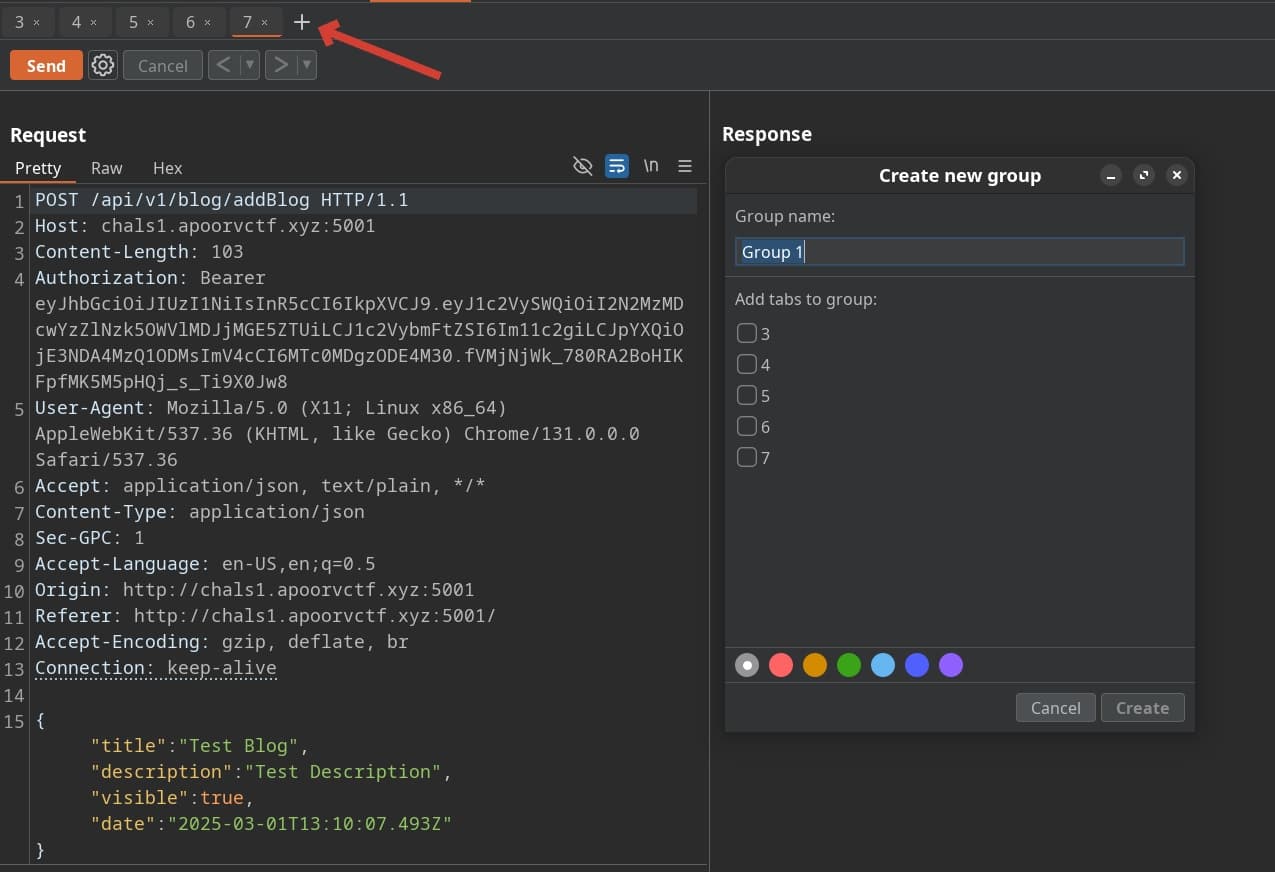Switch to the Hex request view
This screenshot has width=1275, height=872.
click(x=167, y=168)
